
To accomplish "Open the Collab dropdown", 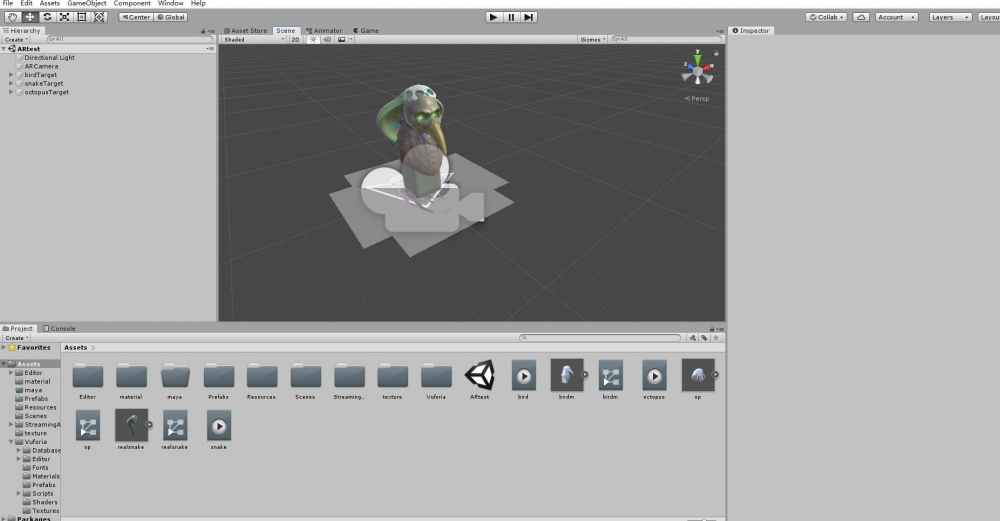I will pyautogui.click(x=827, y=17).
